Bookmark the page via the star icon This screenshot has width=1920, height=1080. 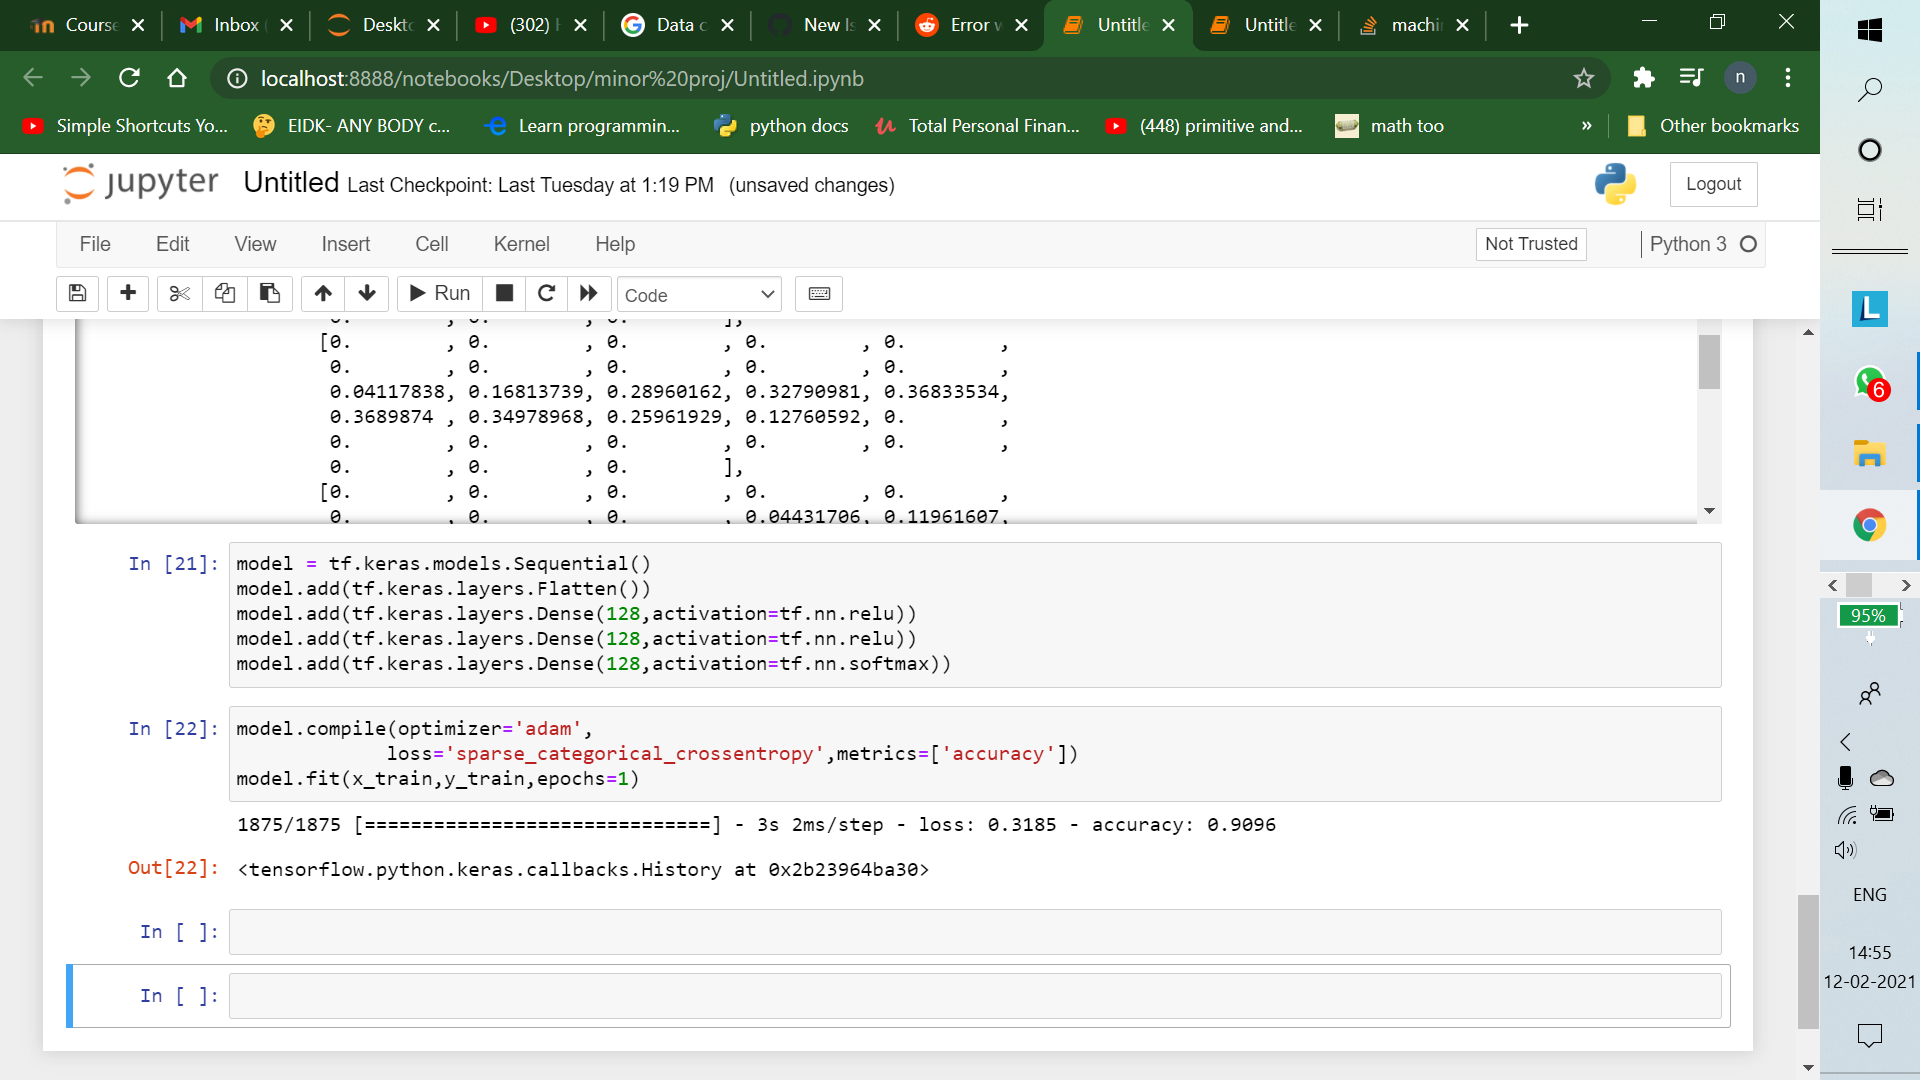pyautogui.click(x=1583, y=78)
